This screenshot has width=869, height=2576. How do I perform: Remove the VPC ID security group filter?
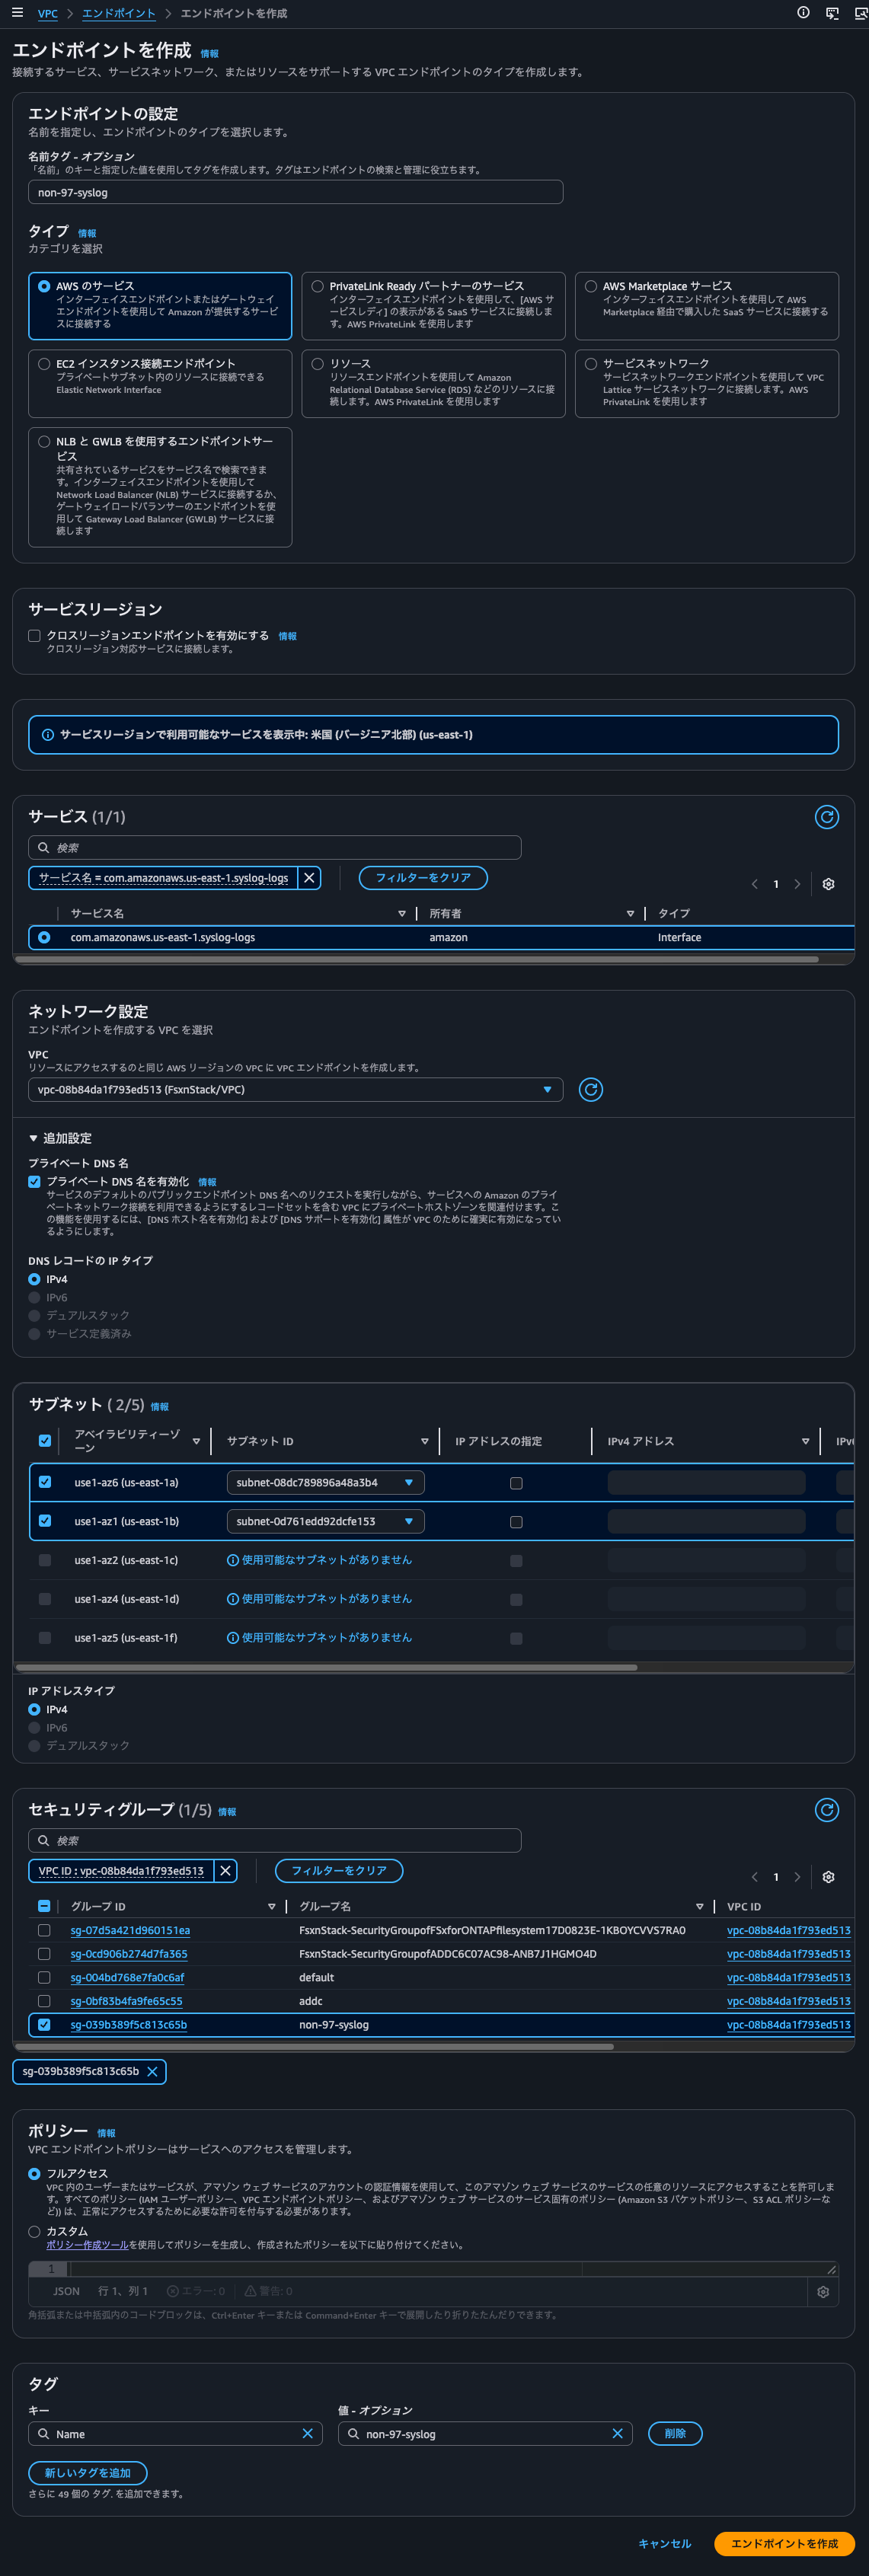pos(225,1870)
